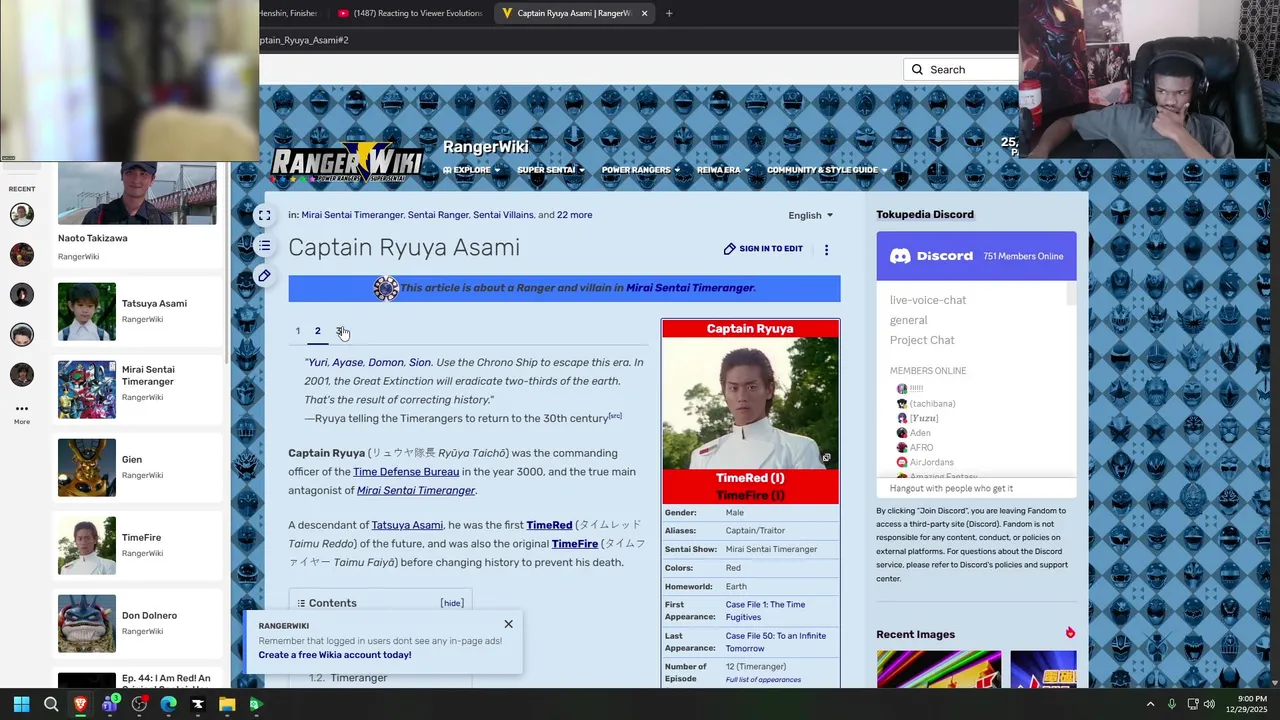Select the Project Chat Discord channel
The height and width of the screenshot is (720, 1280).
[x=922, y=340]
